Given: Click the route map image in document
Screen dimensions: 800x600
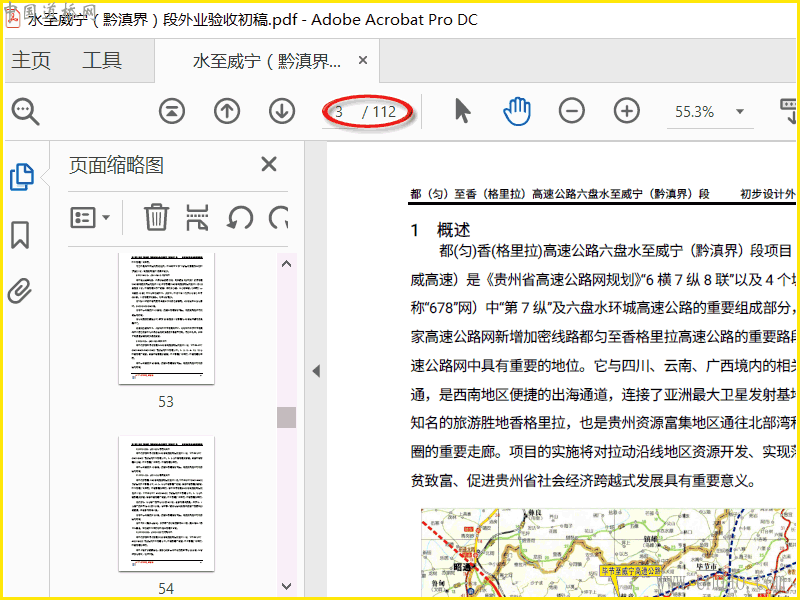Looking at the screenshot, I should 609,553.
